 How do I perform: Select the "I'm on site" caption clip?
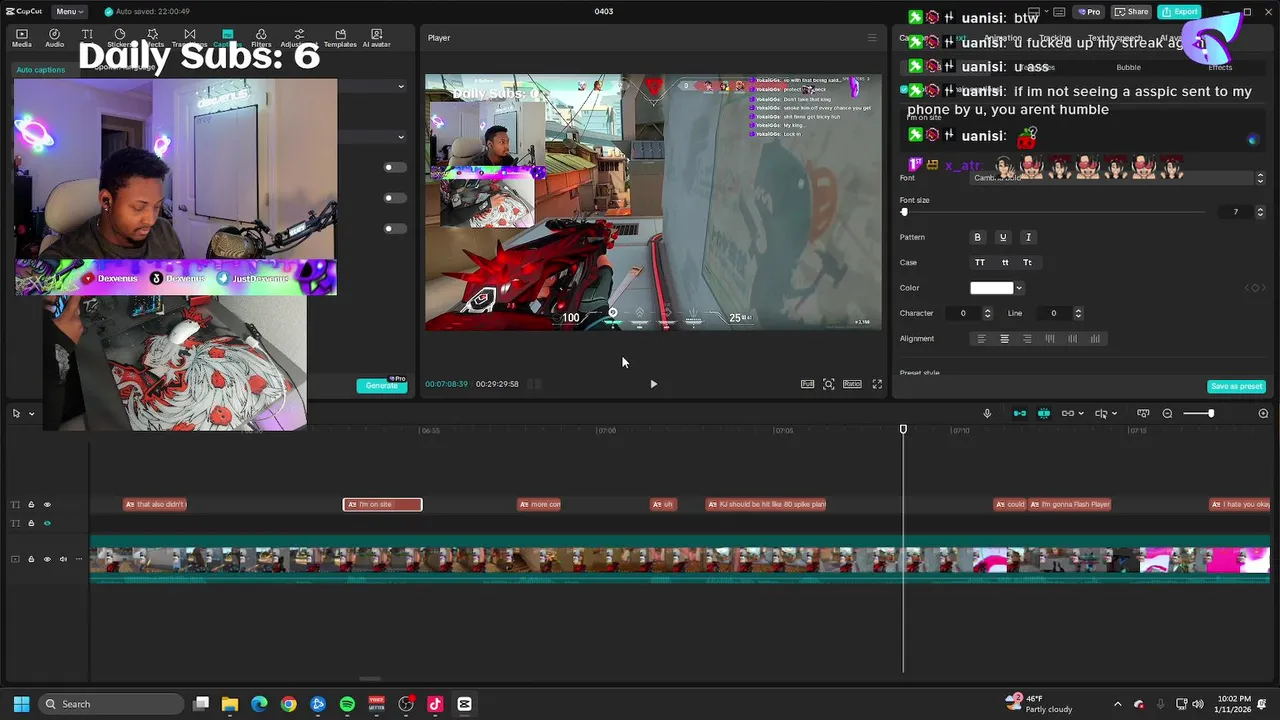coord(382,504)
